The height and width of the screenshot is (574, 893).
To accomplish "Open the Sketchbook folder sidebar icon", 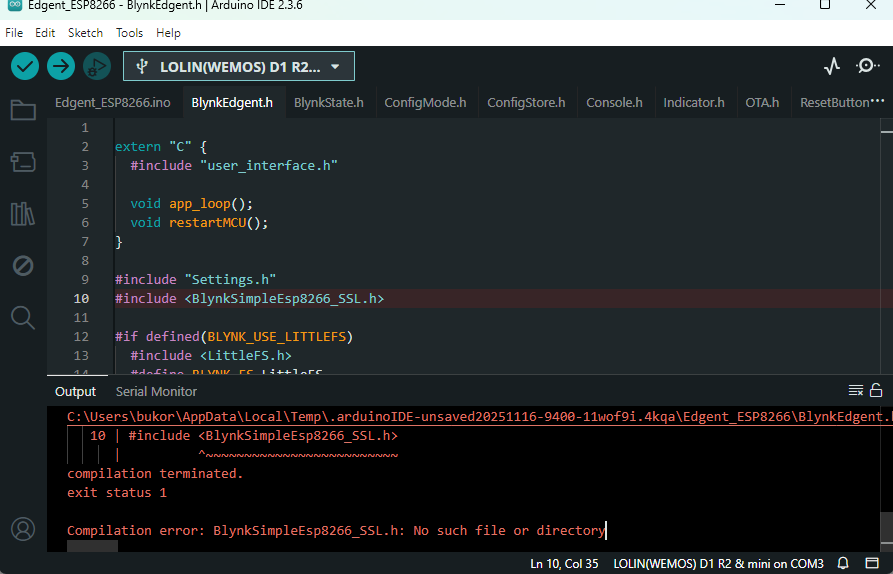I will tap(22, 109).
